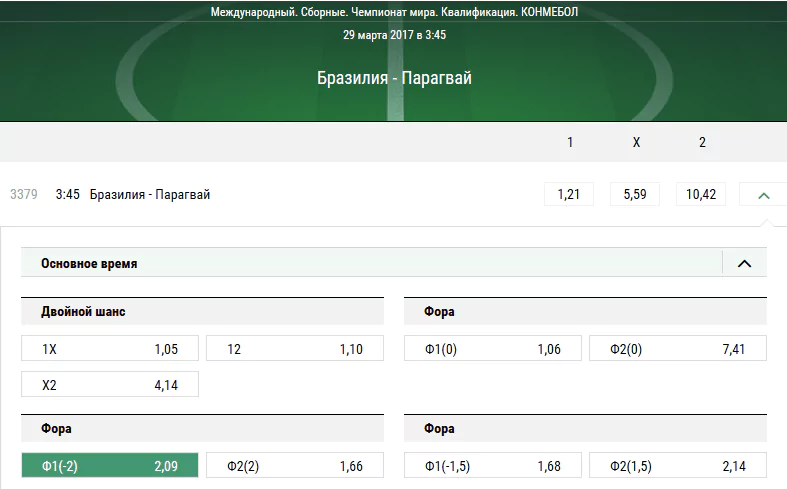Deselect highlighted Ф1(-2) bet 2,09

coord(110,465)
